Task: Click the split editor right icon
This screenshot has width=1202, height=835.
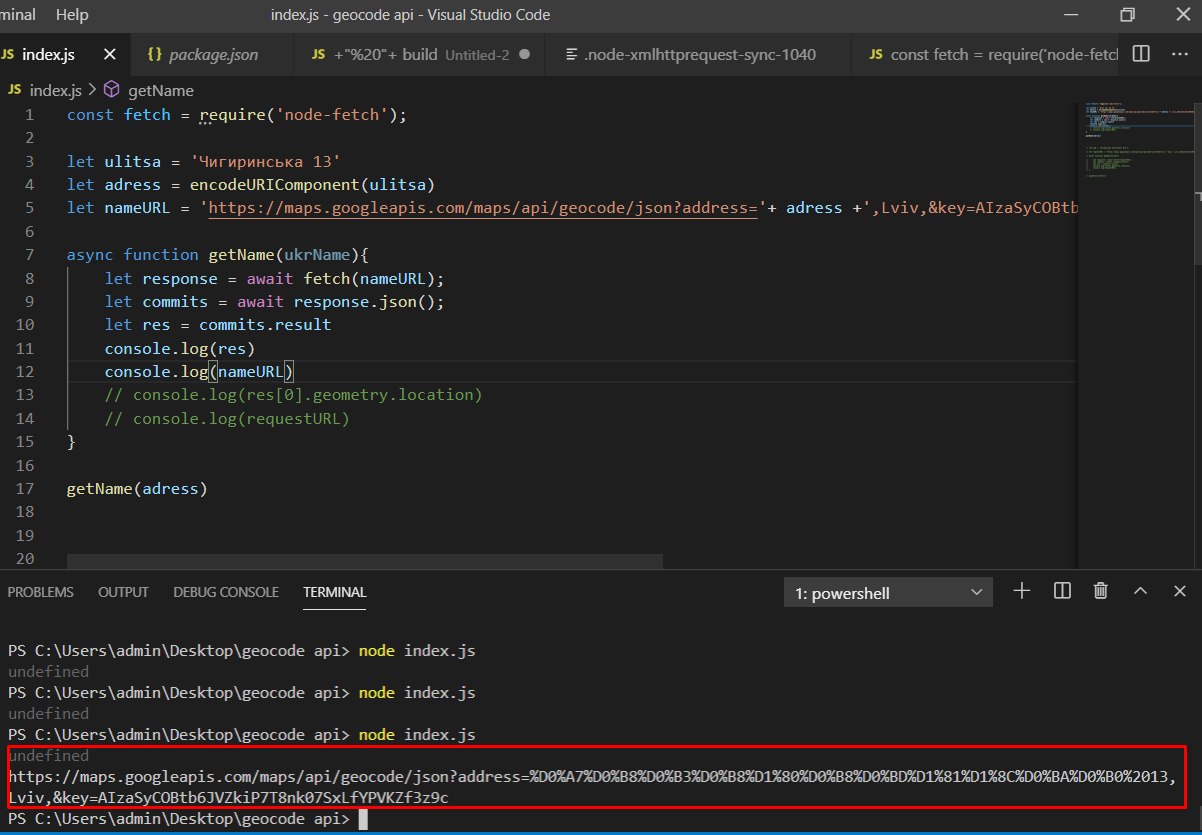Action: [1141, 54]
